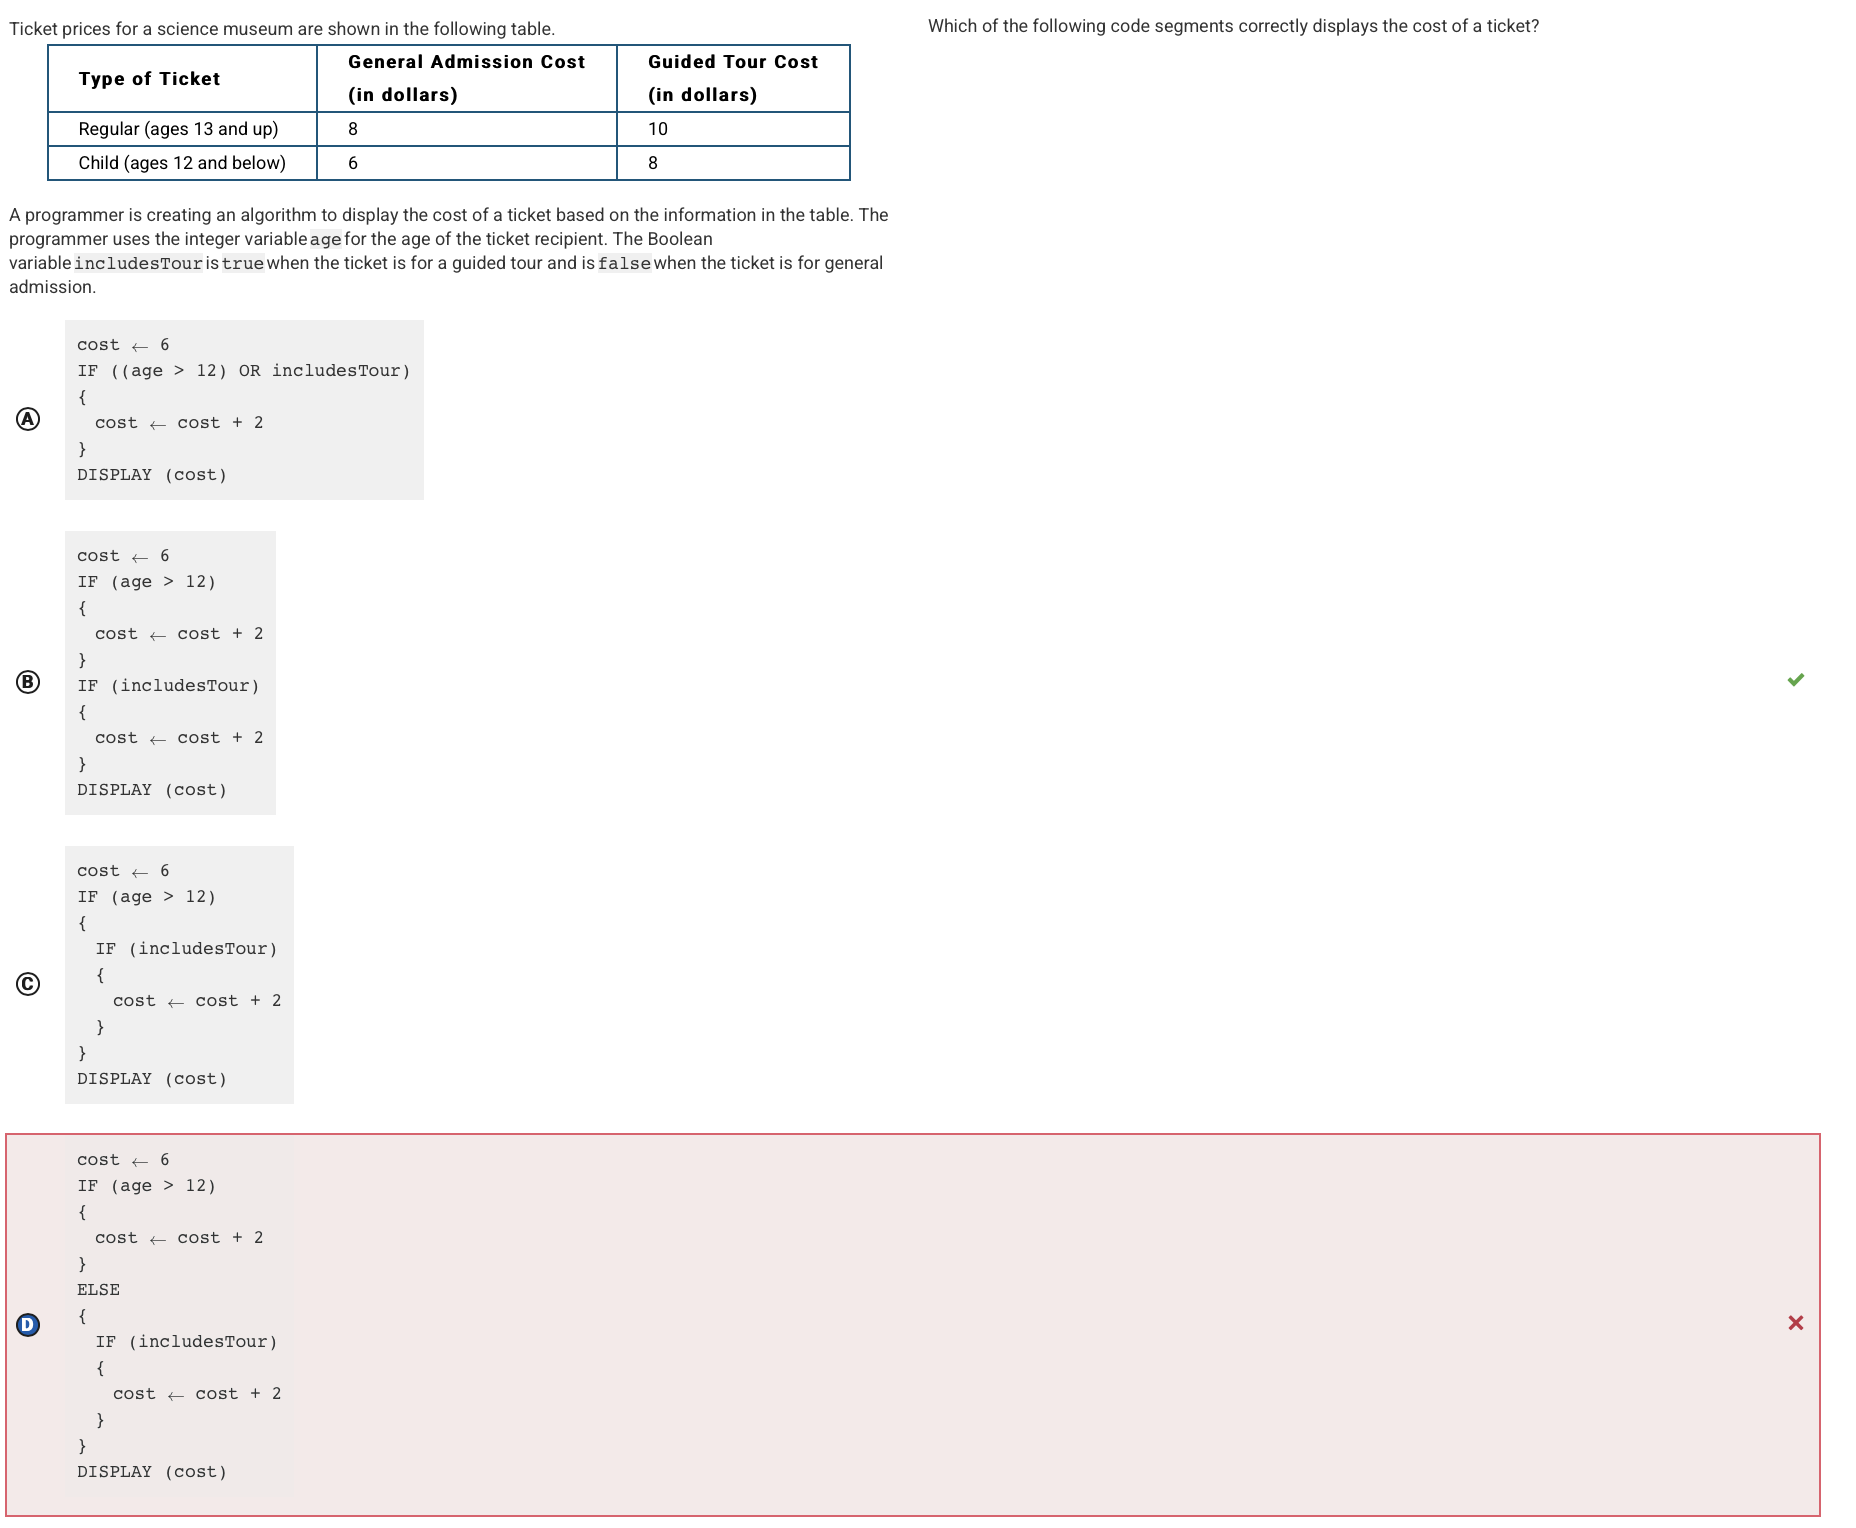Click the green checkmark beside option B

click(1796, 680)
